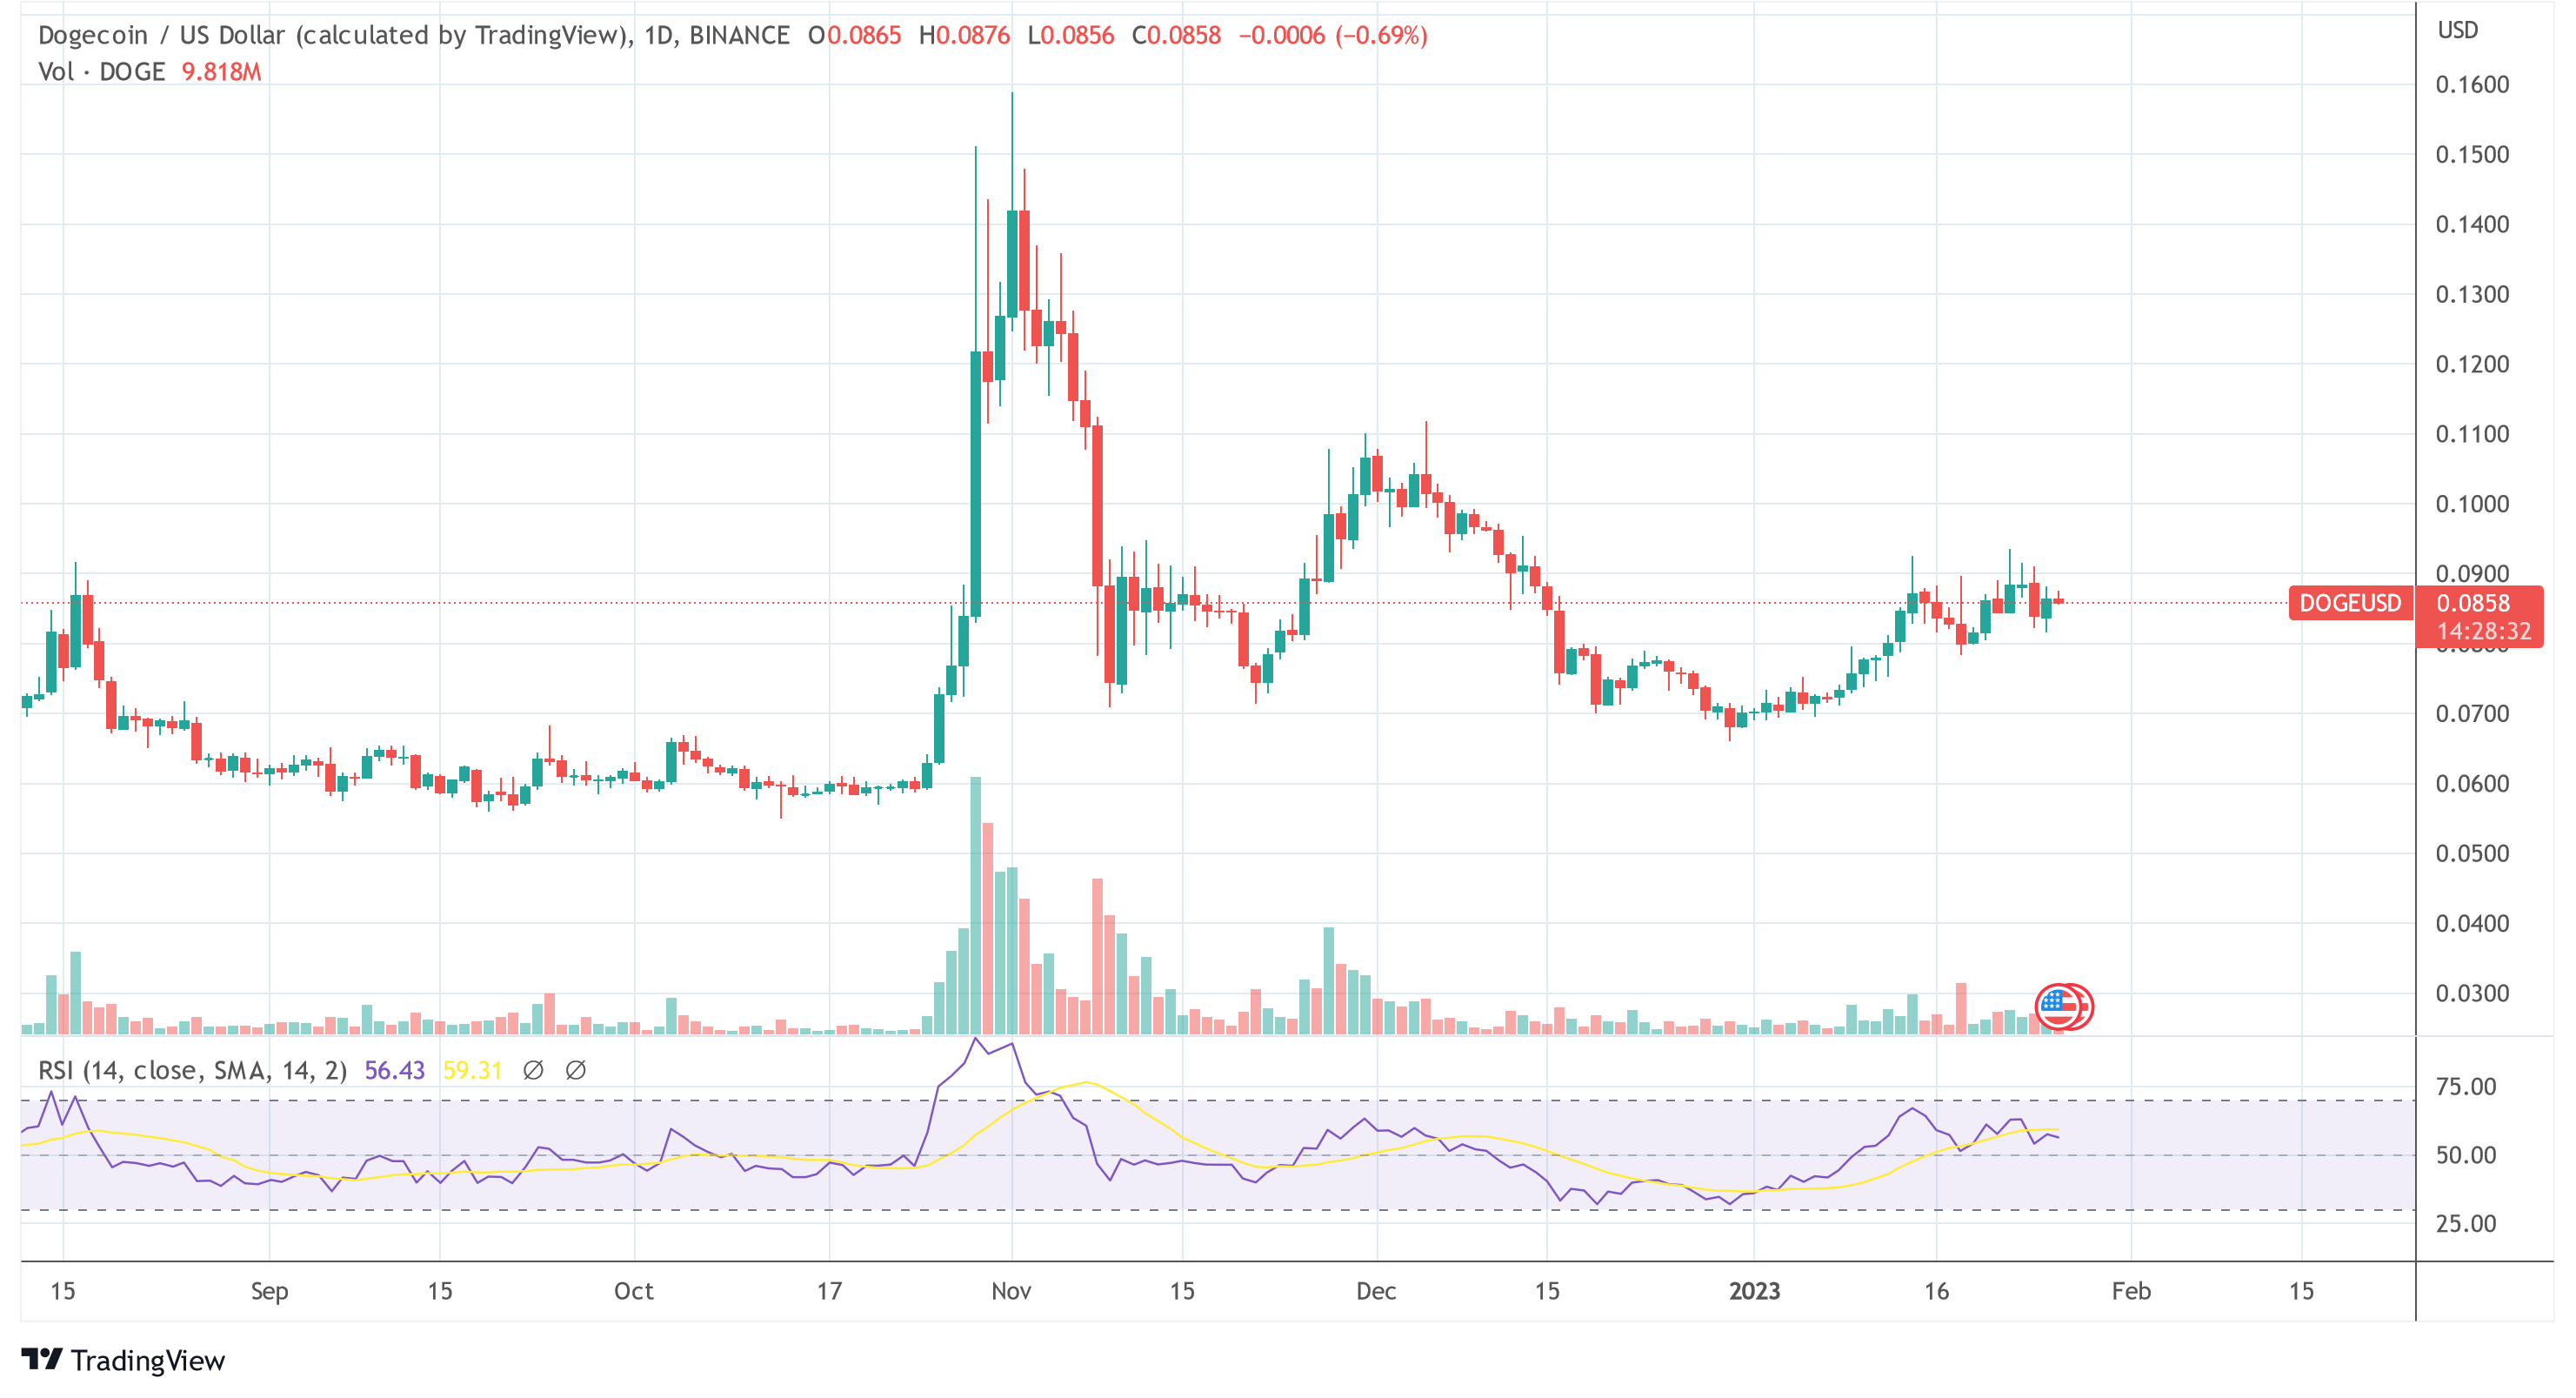Click the 0.0400 price axis label
Image resolution: width=2576 pixels, height=1398 pixels.
point(2472,923)
